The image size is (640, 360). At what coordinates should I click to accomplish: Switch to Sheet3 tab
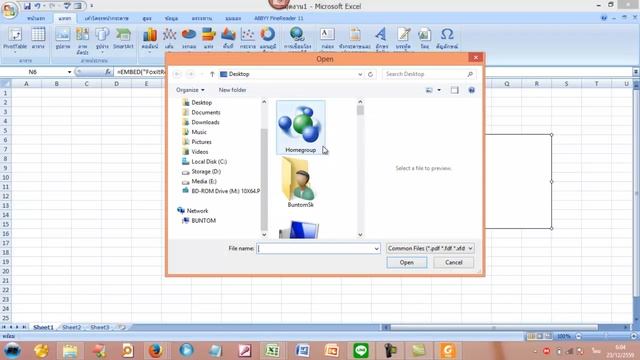click(x=100, y=327)
